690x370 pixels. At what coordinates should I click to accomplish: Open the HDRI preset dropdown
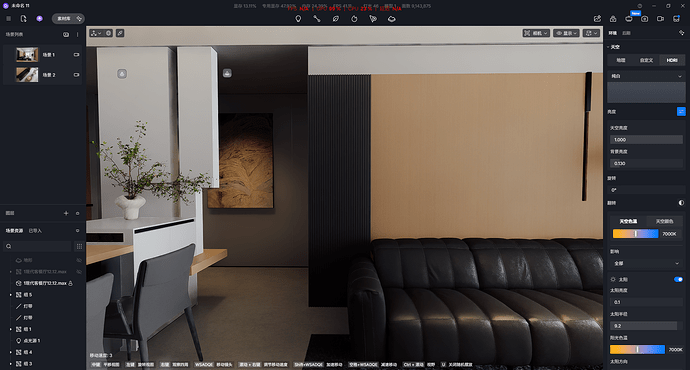coord(646,76)
